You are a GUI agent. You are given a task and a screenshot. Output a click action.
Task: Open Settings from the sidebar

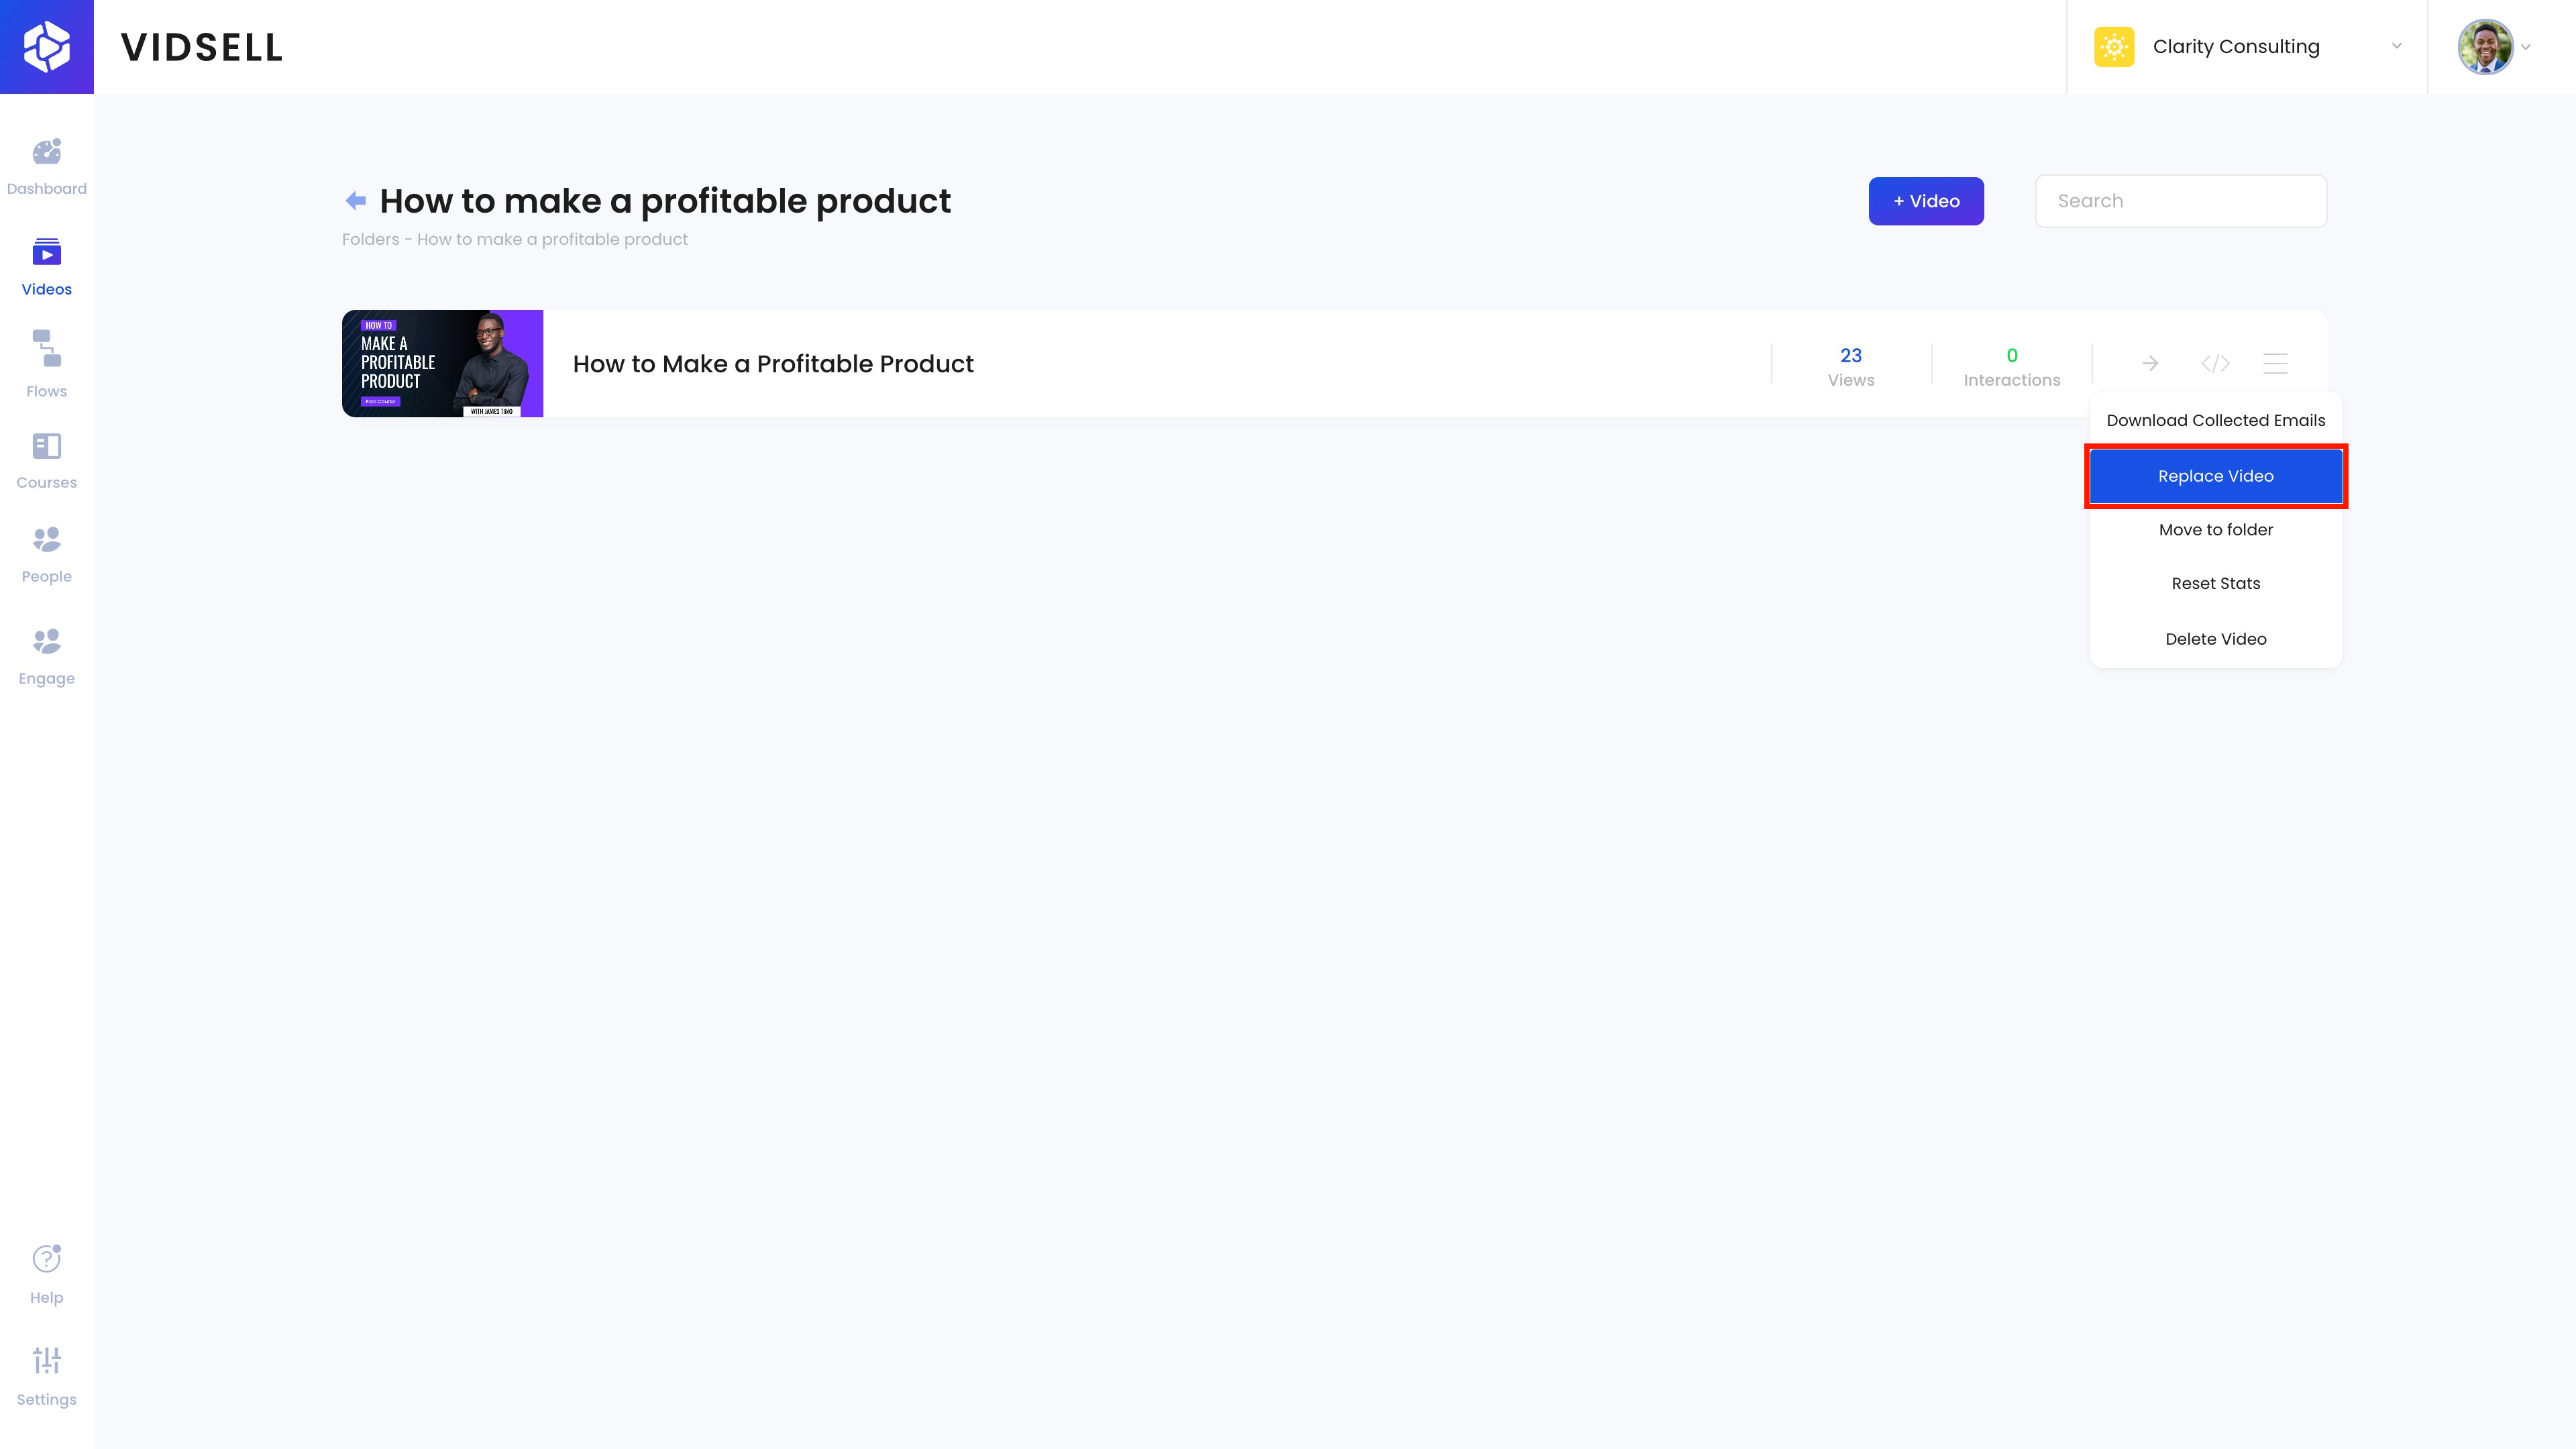click(46, 1361)
